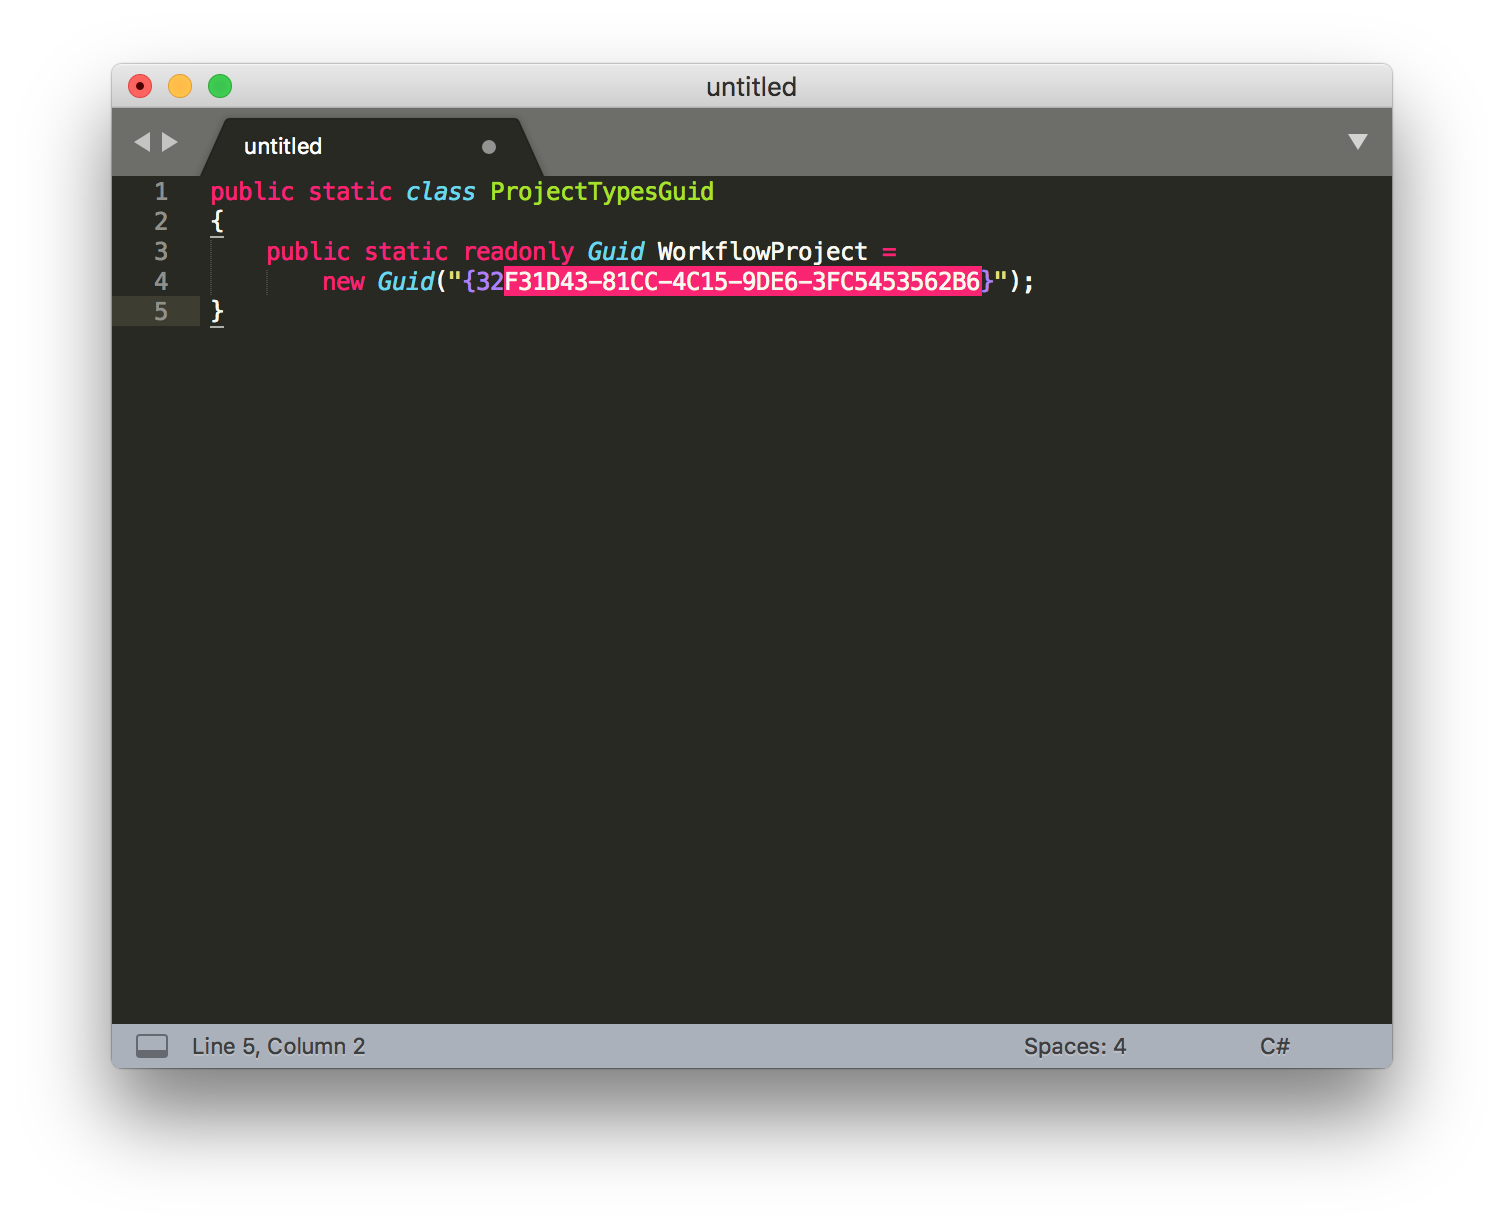This screenshot has width=1504, height=1228.
Task: Click the back navigation arrow icon
Action: [141, 142]
